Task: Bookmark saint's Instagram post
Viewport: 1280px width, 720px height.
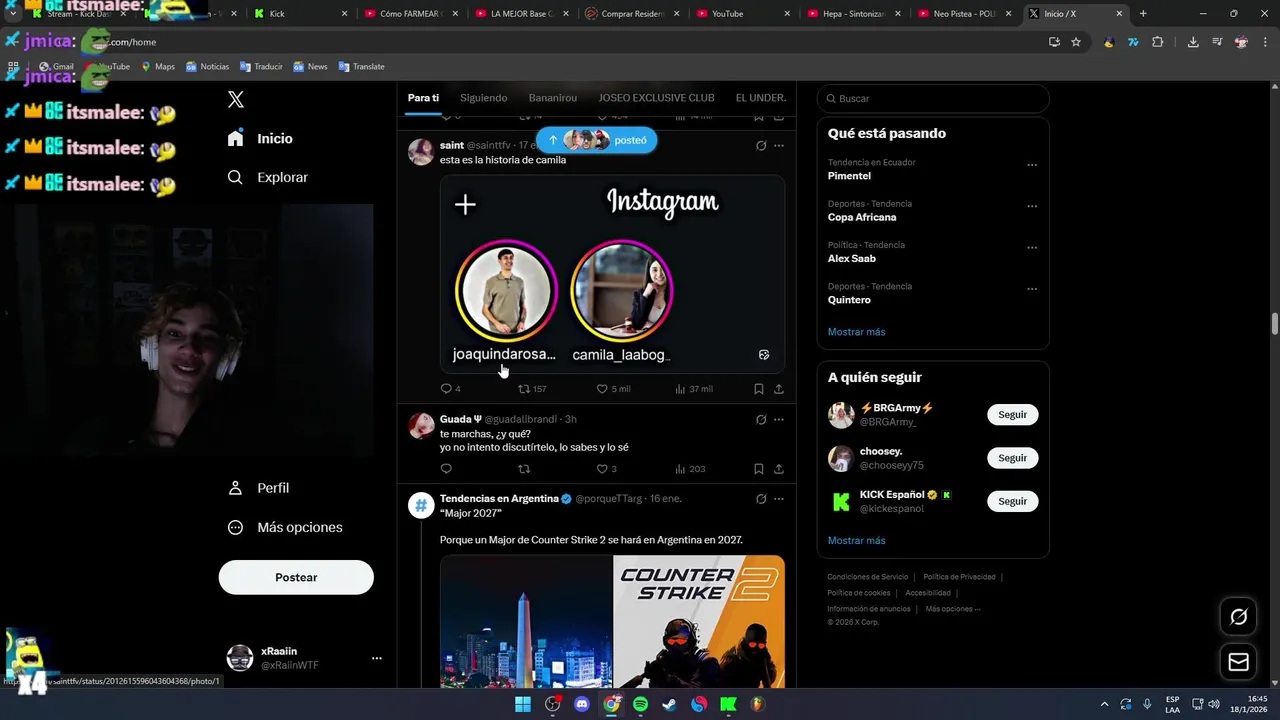Action: click(759, 389)
